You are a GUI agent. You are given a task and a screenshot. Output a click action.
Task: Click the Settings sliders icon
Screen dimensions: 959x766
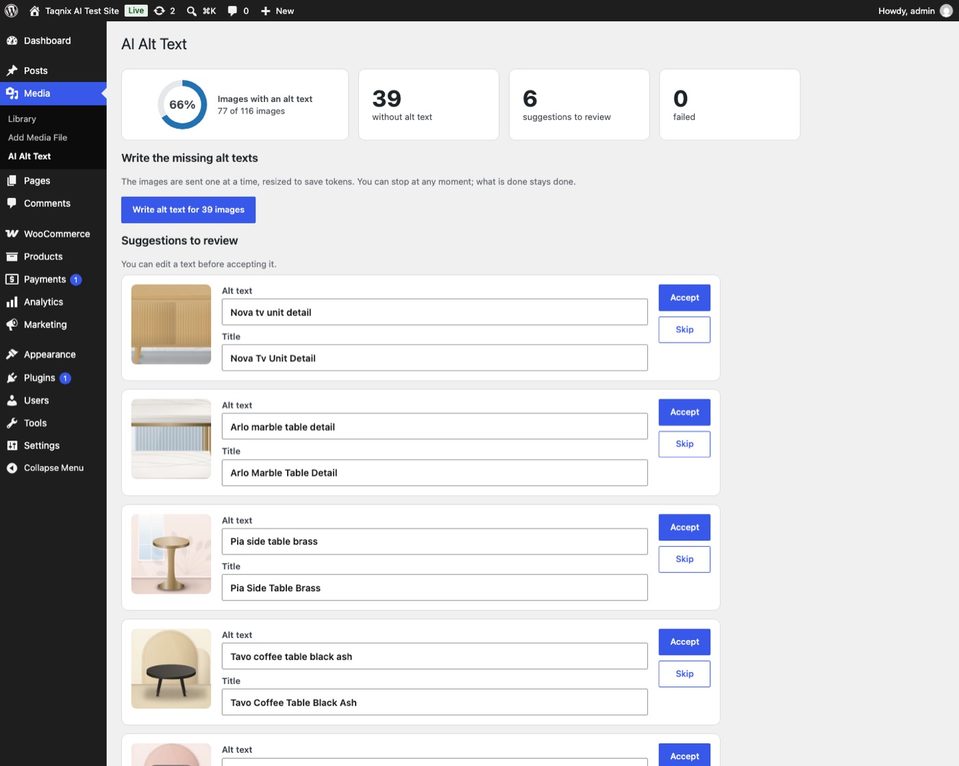[x=12, y=445]
